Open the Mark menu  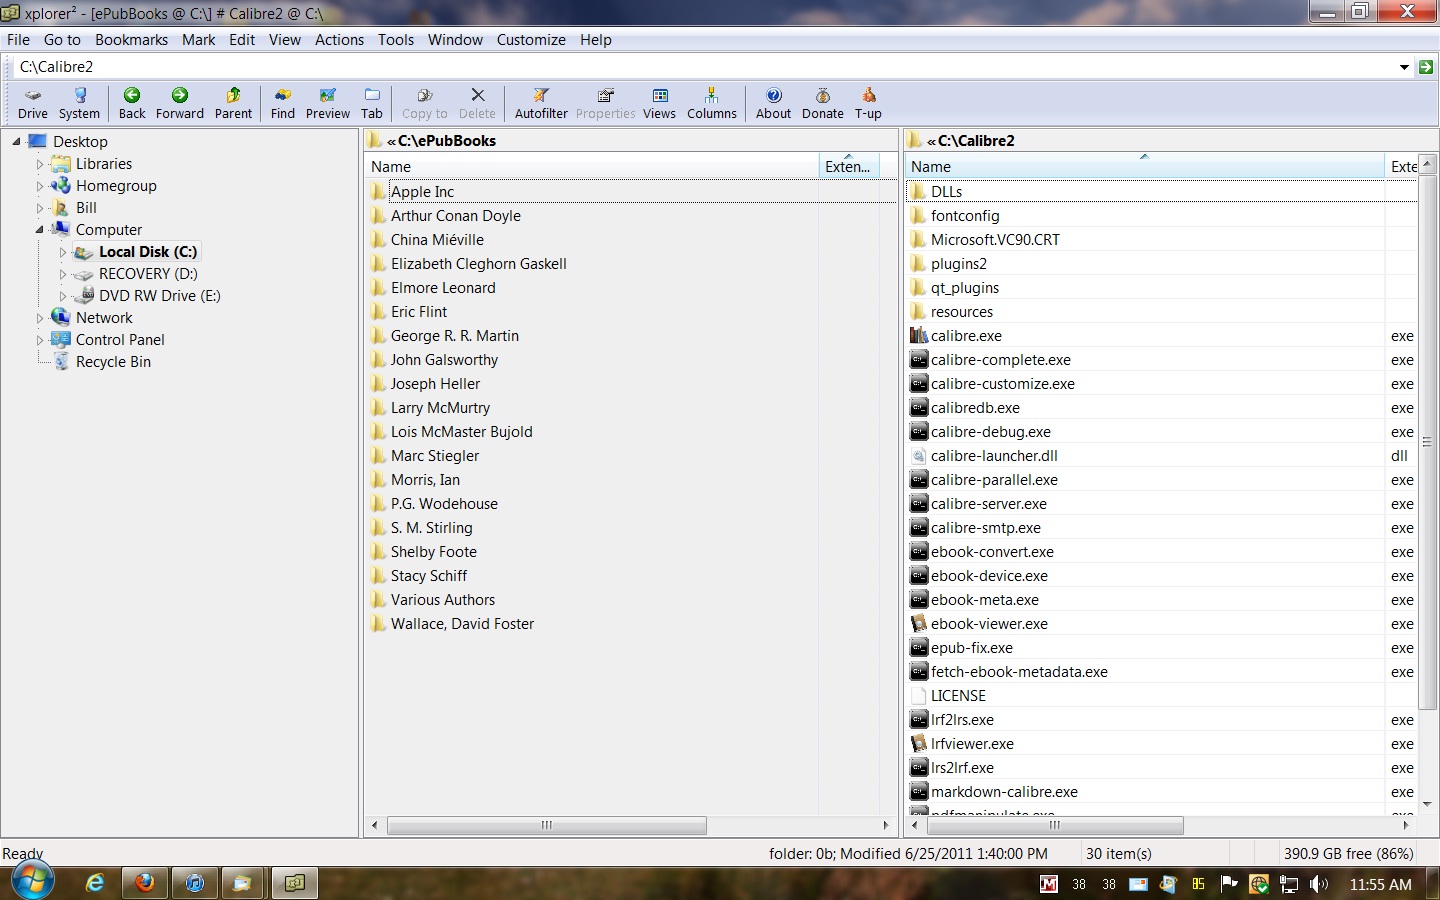pyautogui.click(x=198, y=40)
